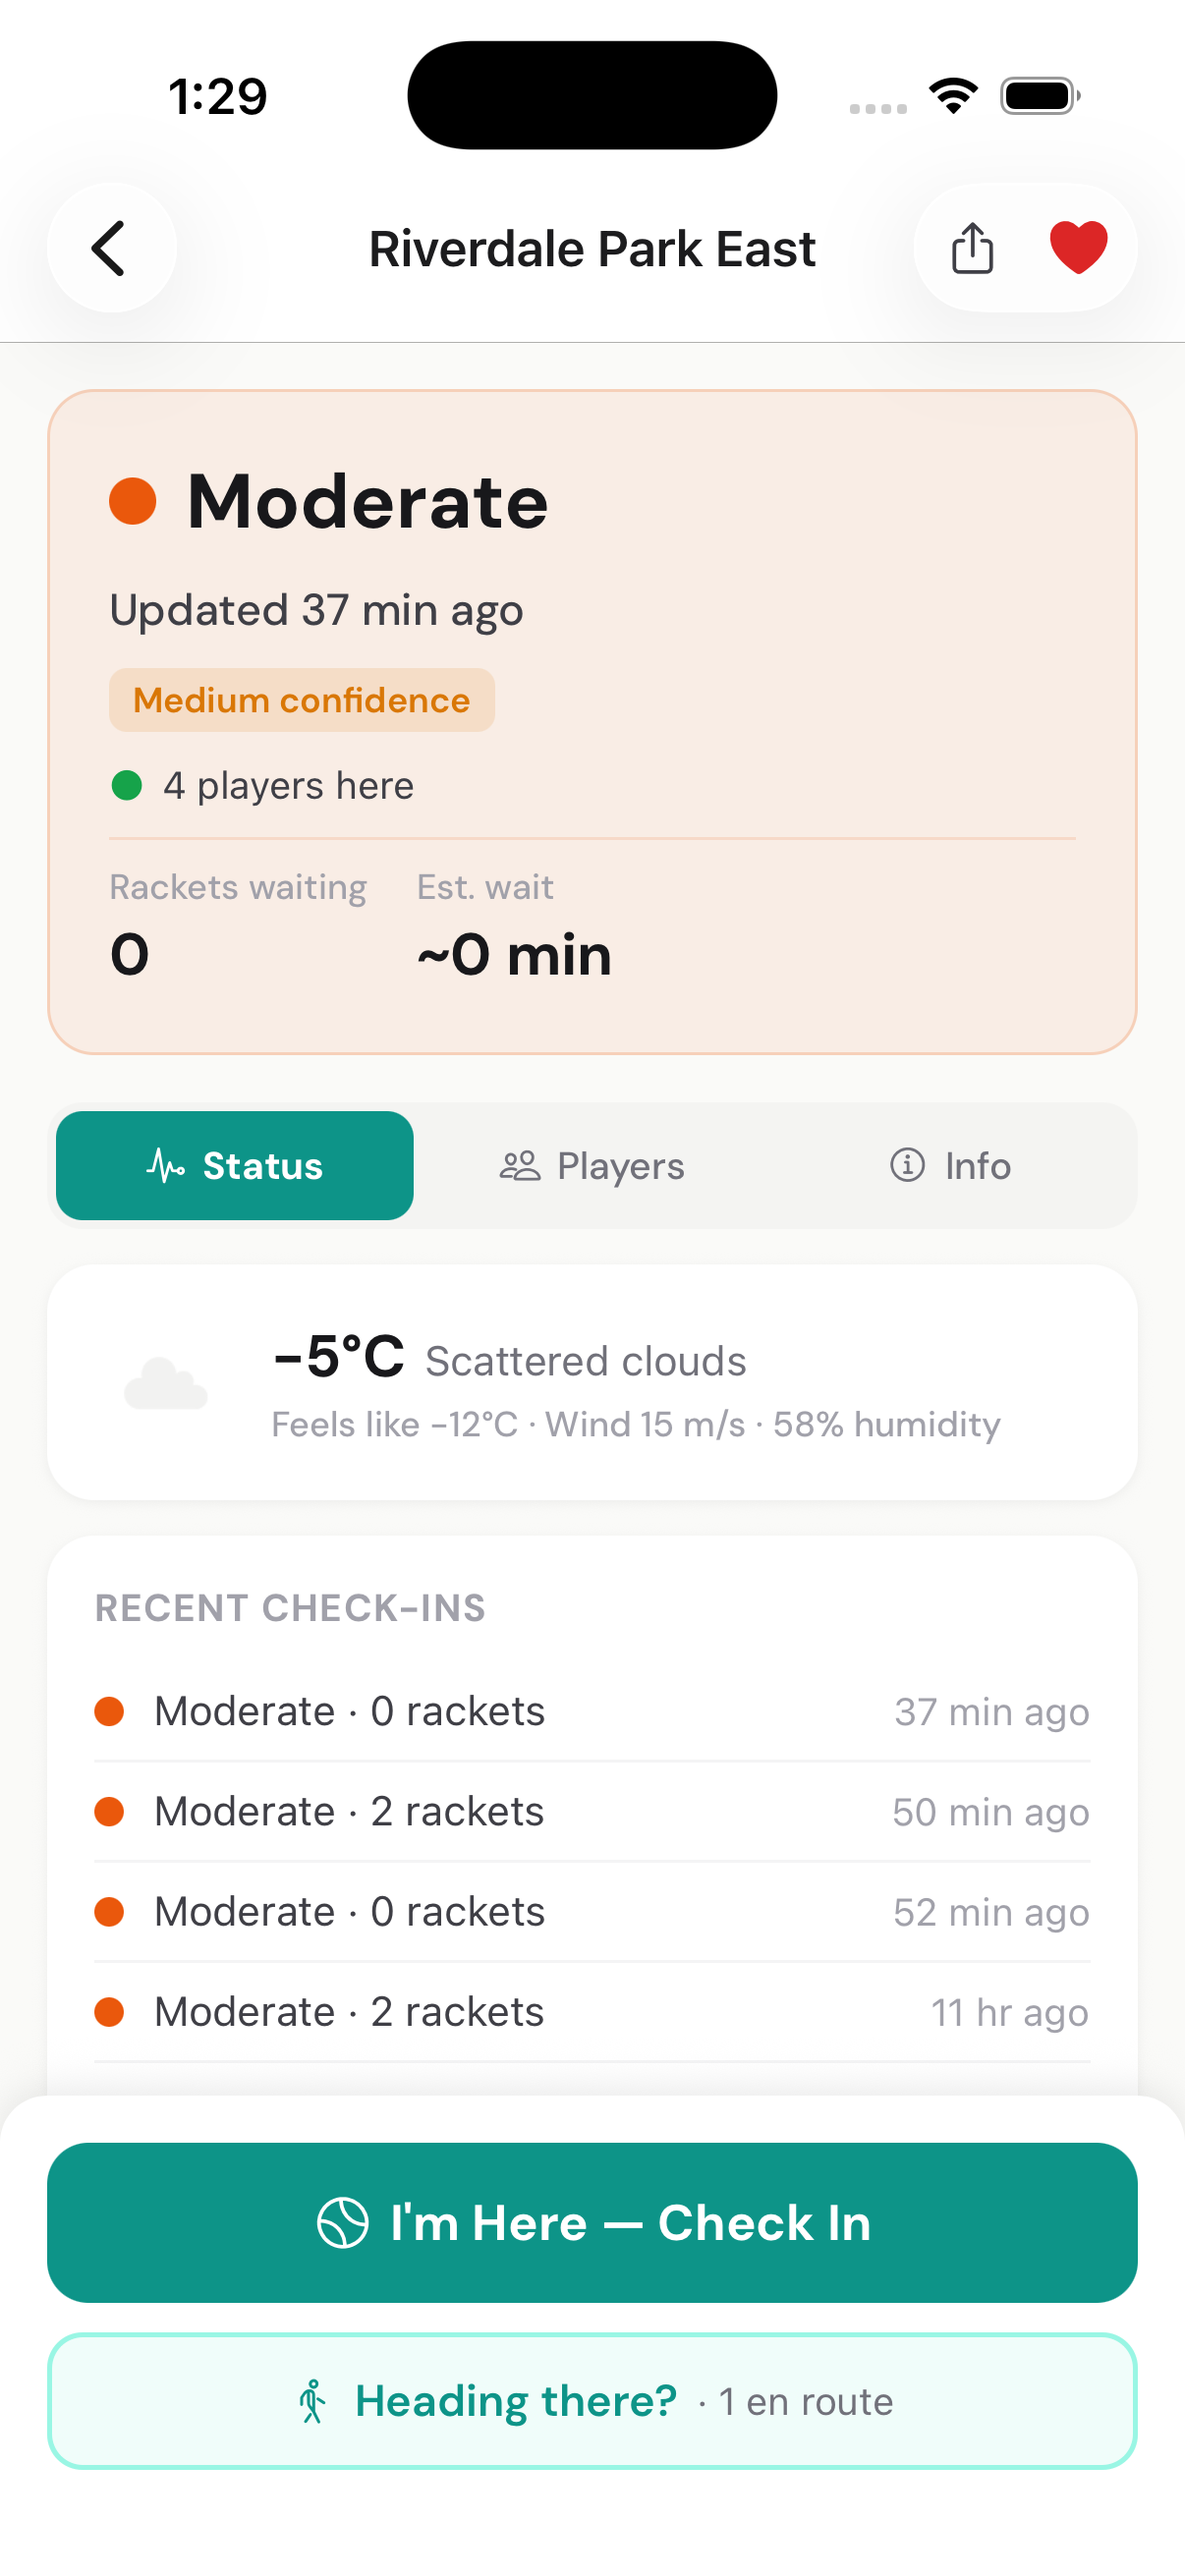The height and width of the screenshot is (2576, 1185).
Task: Open the 37 min ago check-in
Action: [x=592, y=1711]
